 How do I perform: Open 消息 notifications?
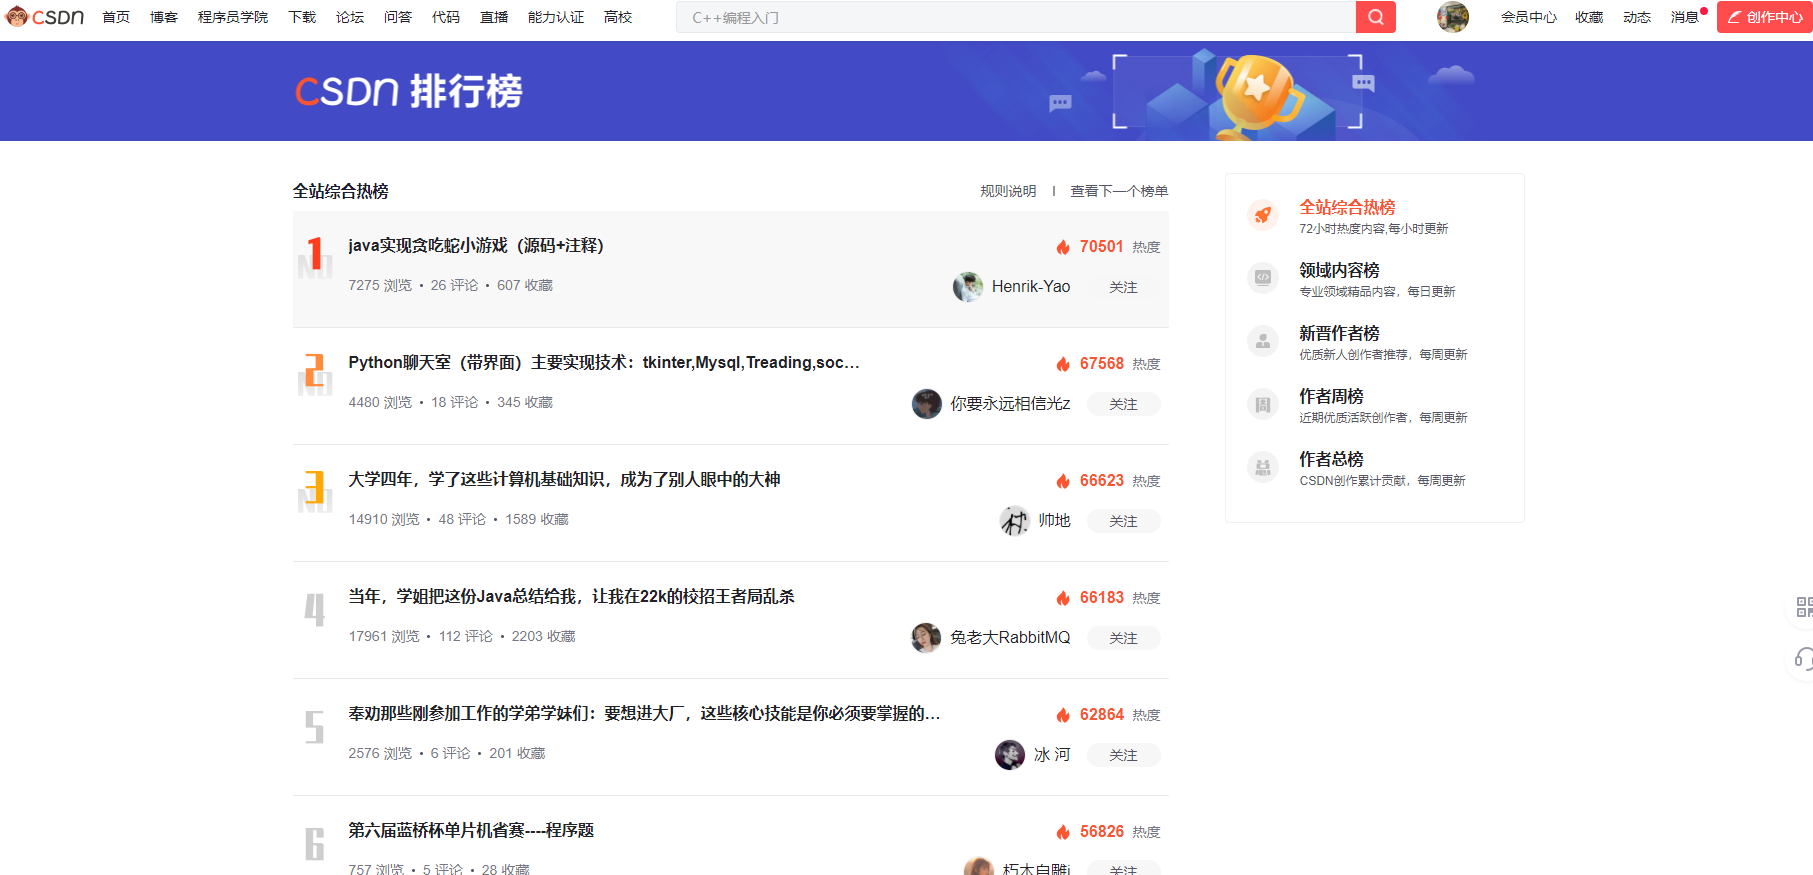coord(1686,17)
